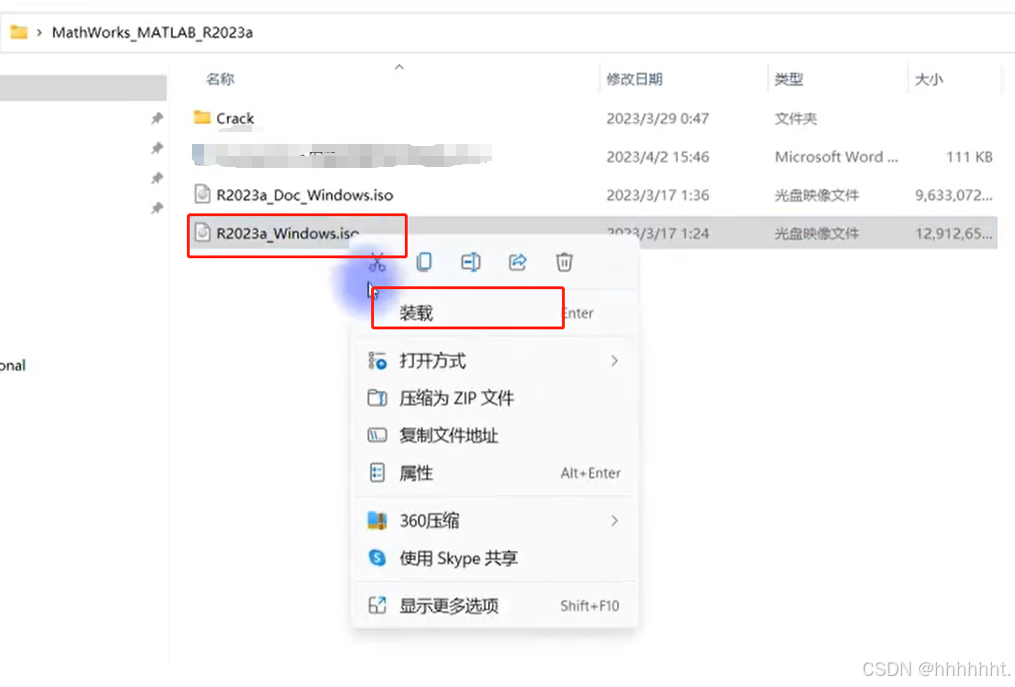Choose 复制文件地址 menu entry
Screen dimensions: 1015x687
coord(495,435)
